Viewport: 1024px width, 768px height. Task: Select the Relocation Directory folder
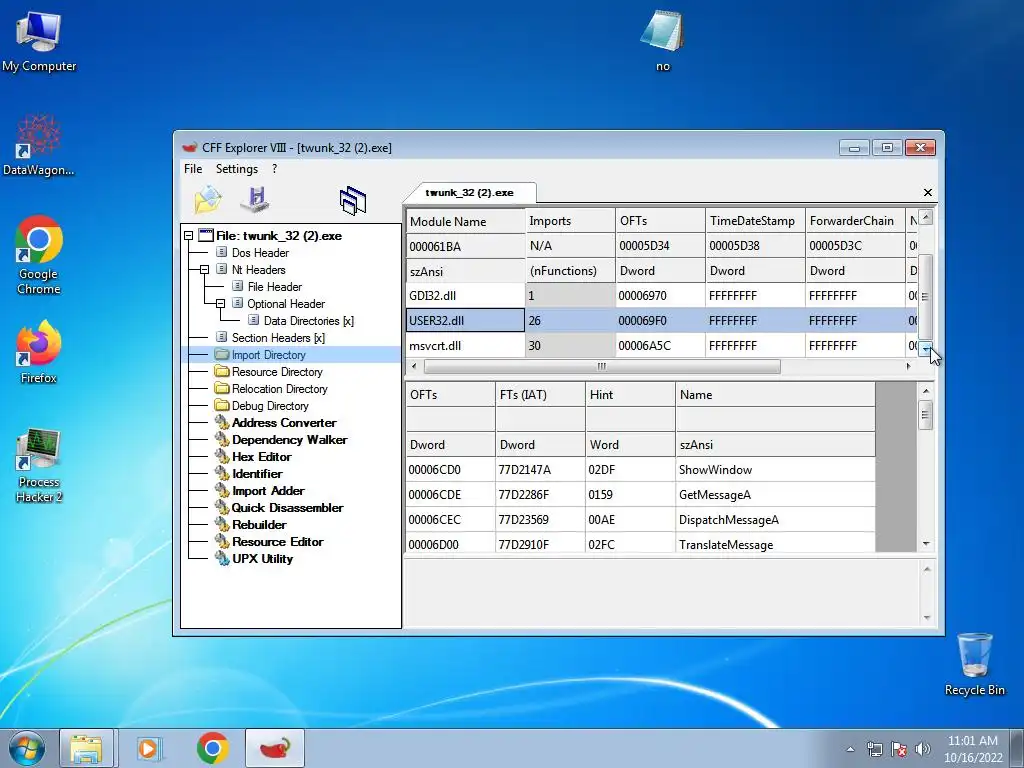point(280,389)
